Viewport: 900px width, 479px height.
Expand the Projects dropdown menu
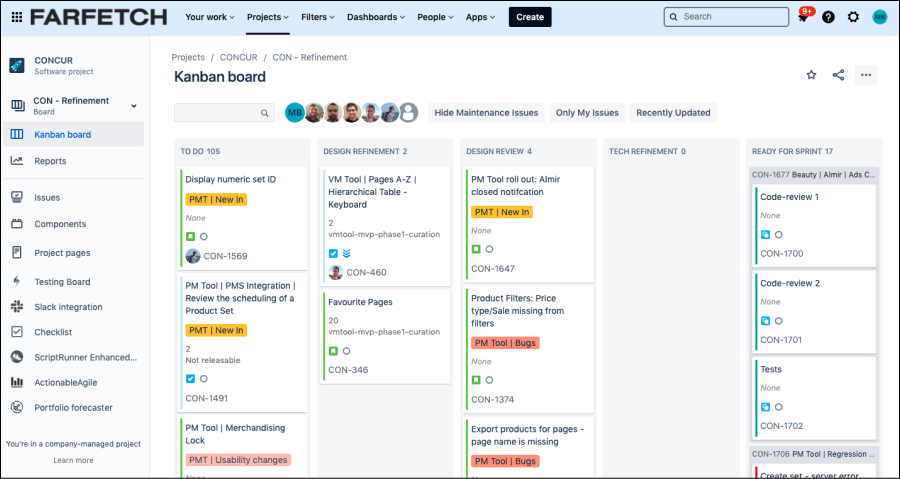click(268, 17)
